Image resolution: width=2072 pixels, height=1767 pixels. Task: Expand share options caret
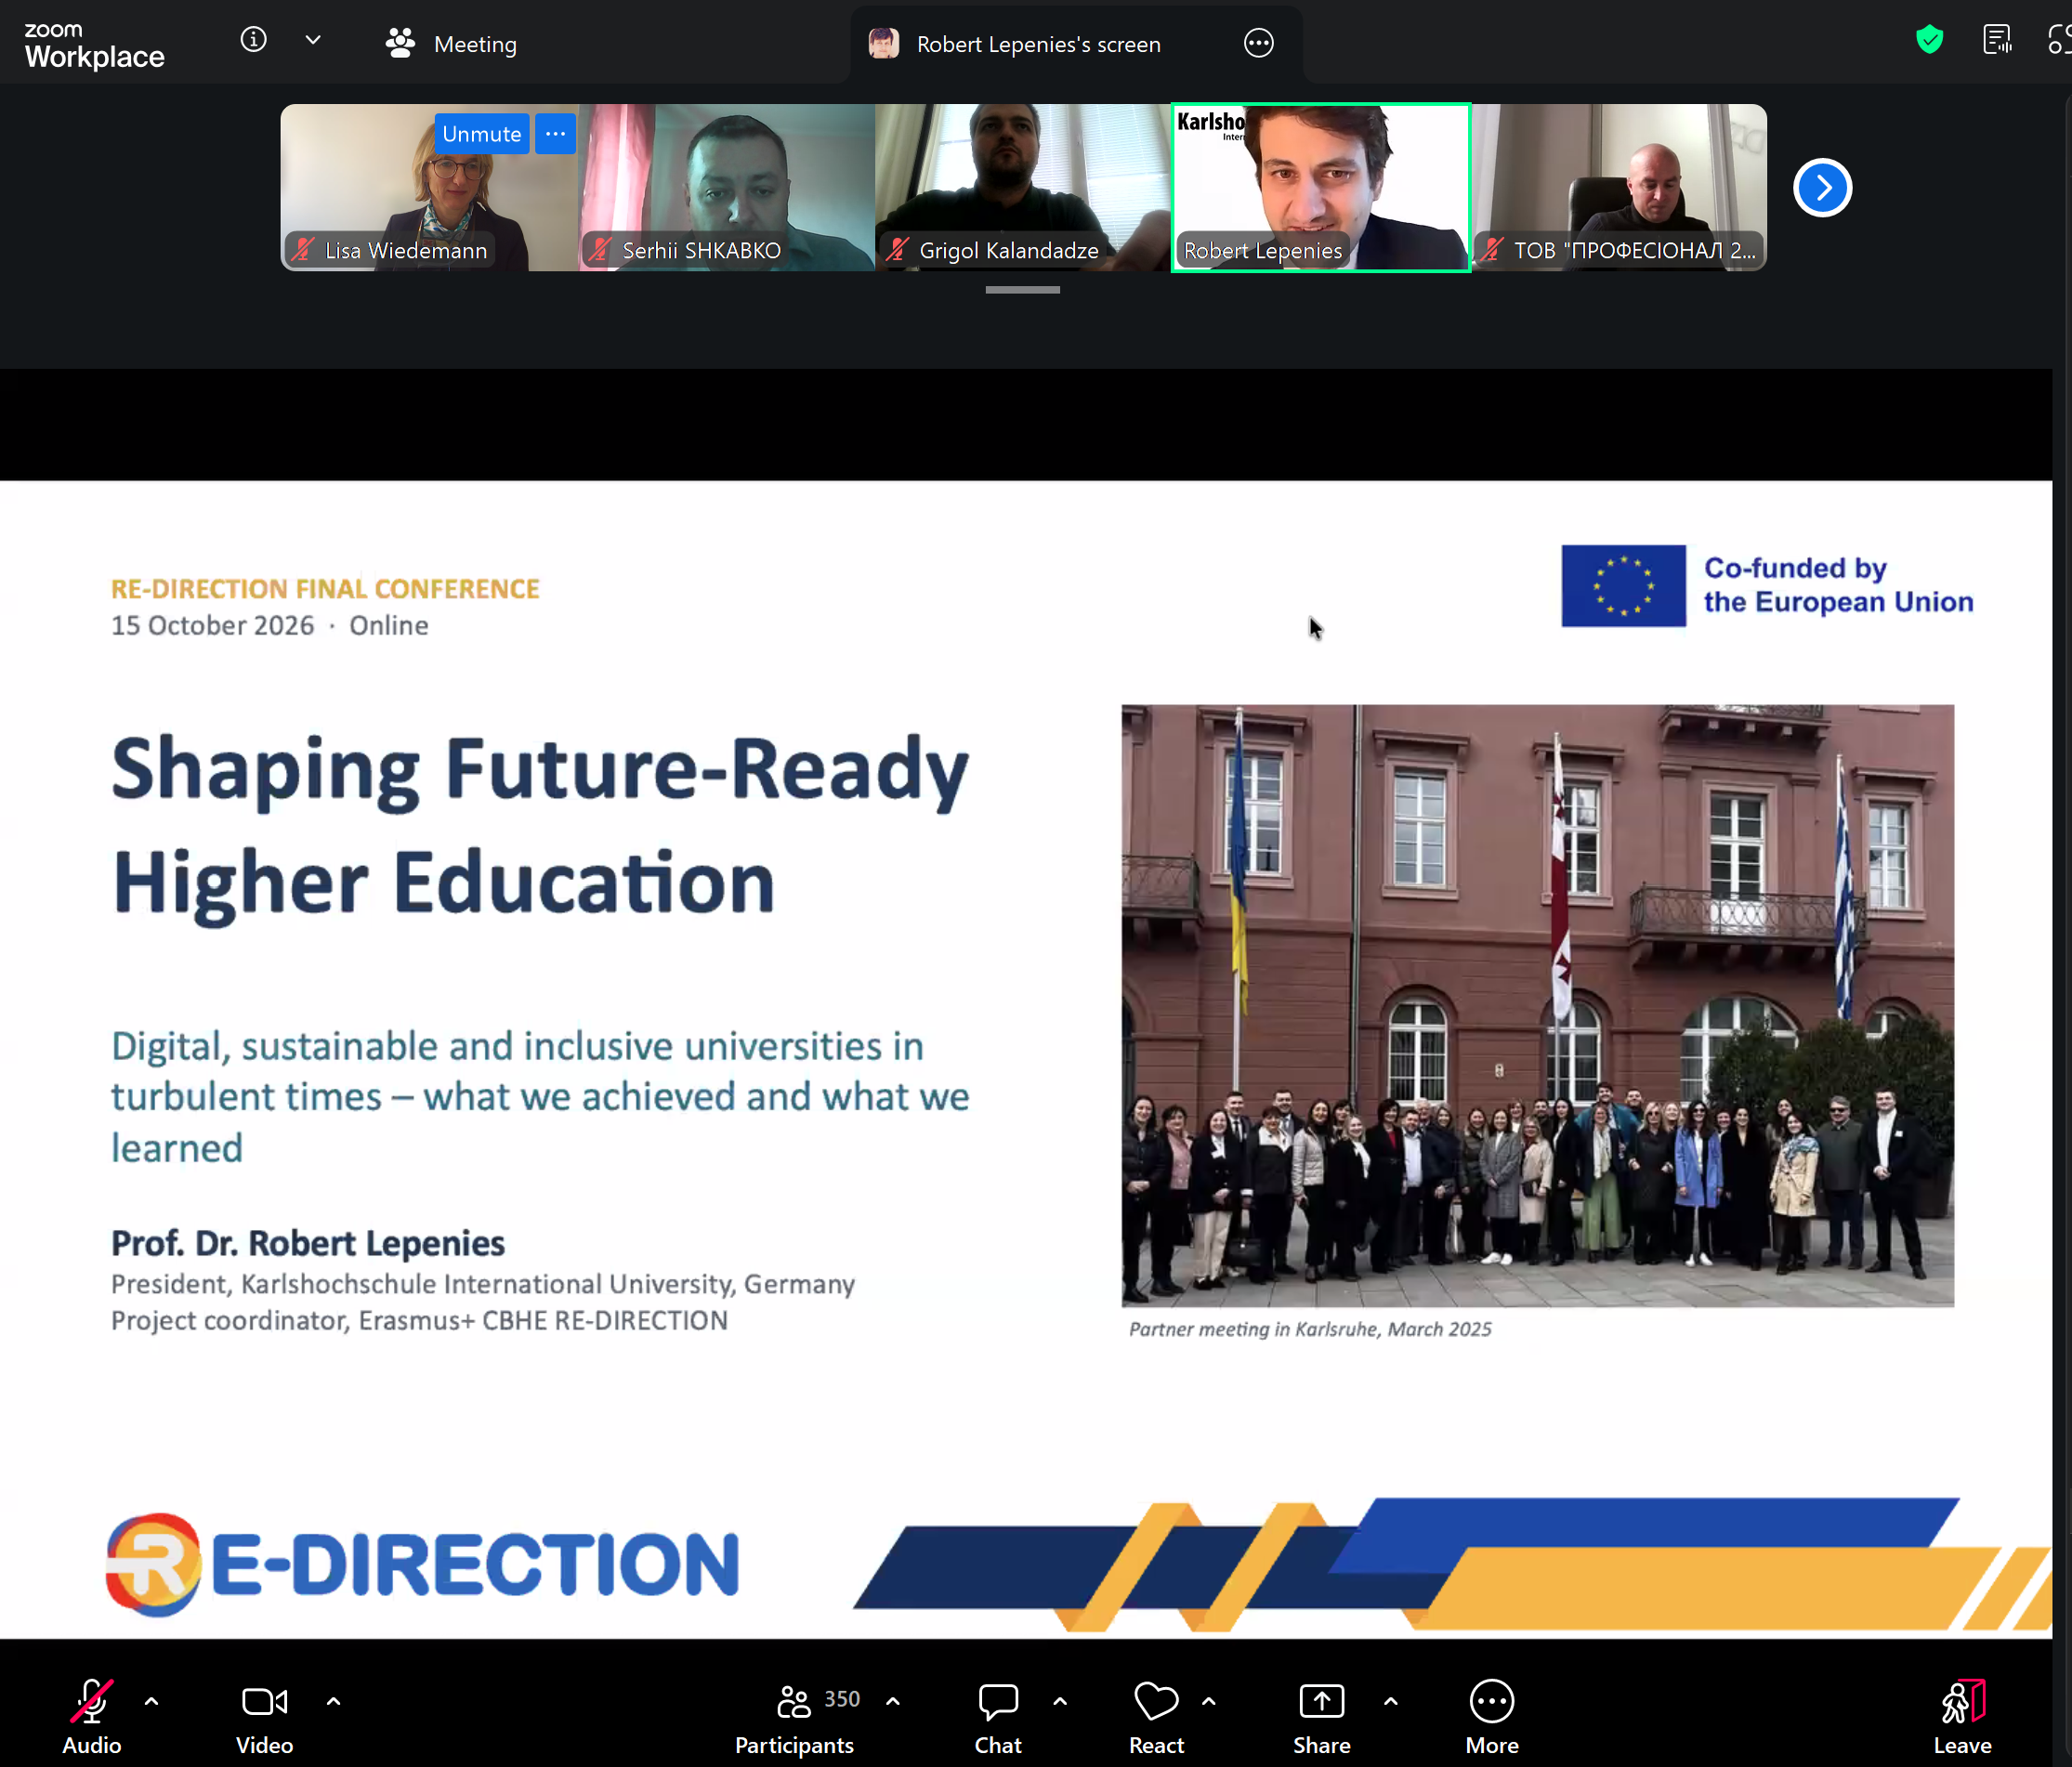(1391, 1700)
